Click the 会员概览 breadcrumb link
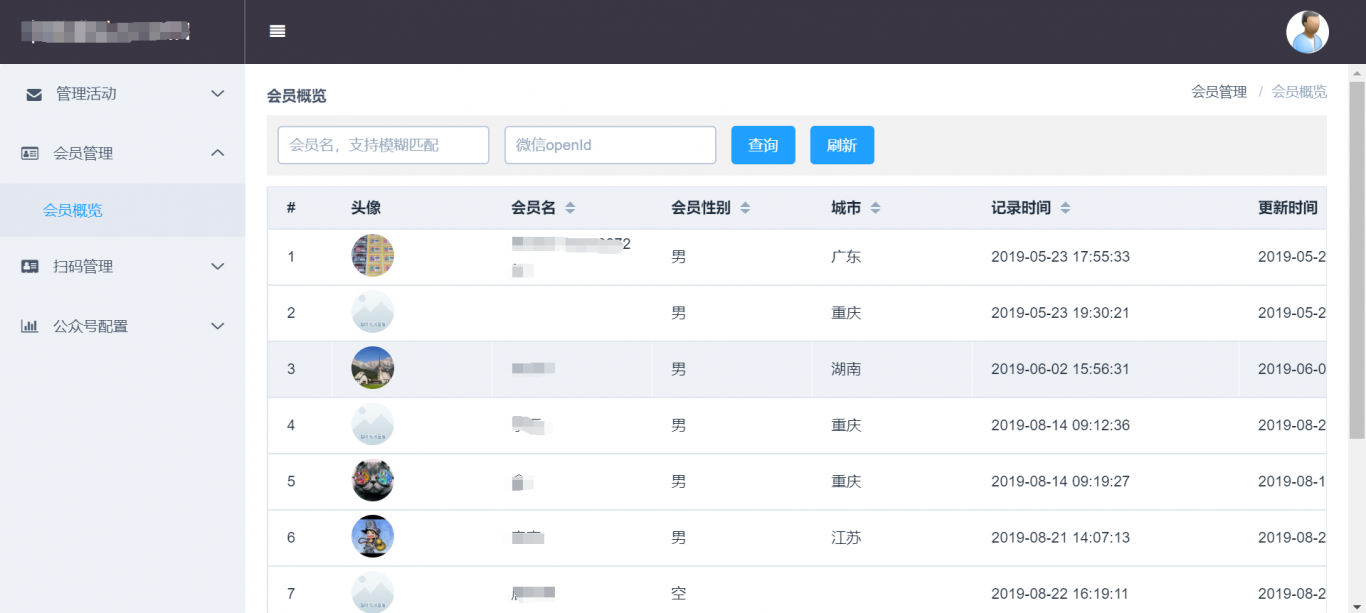 click(x=1299, y=91)
